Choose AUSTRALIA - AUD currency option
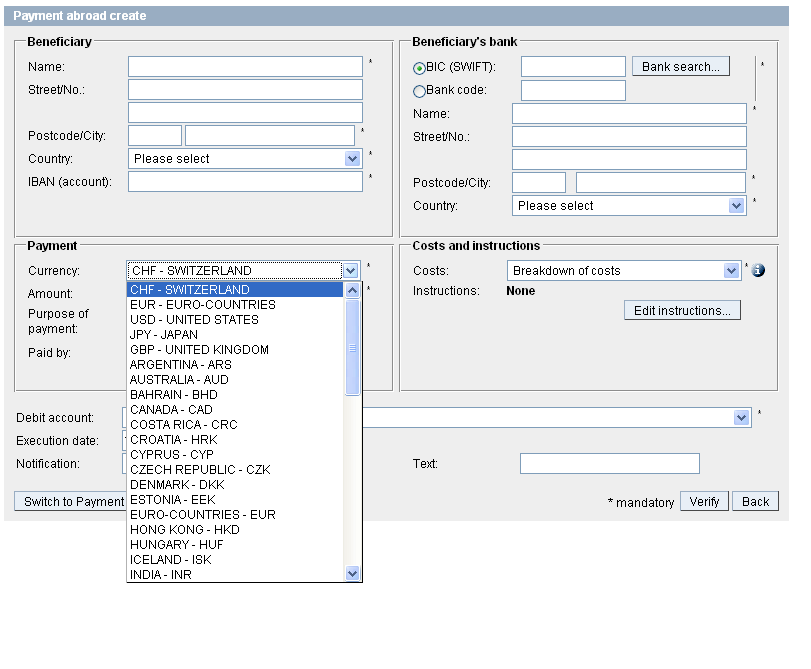811x669 pixels. [x=235, y=380]
